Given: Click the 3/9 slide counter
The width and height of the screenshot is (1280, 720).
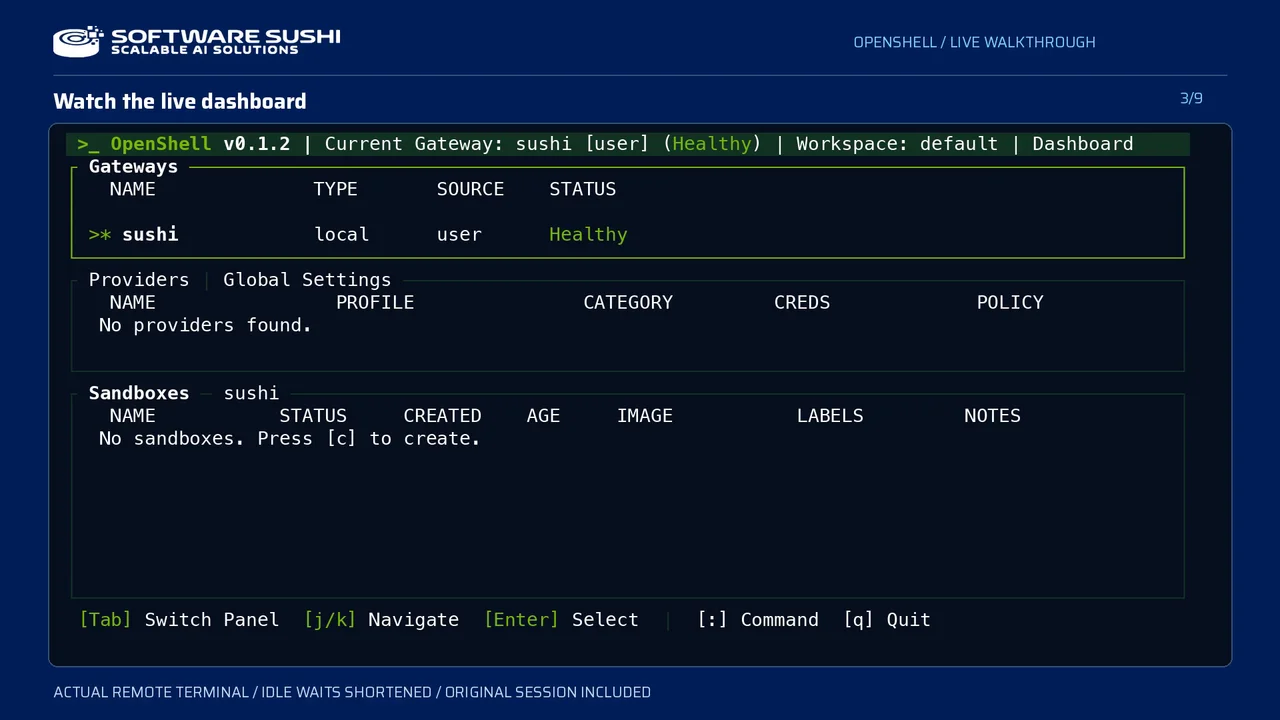Looking at the screenshot, I should pyautogui.click(x=1191, y=98).
